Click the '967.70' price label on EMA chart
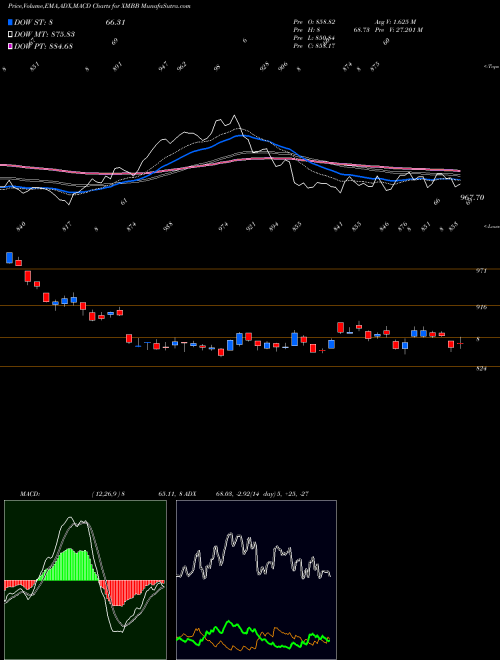 coord(472,197)
